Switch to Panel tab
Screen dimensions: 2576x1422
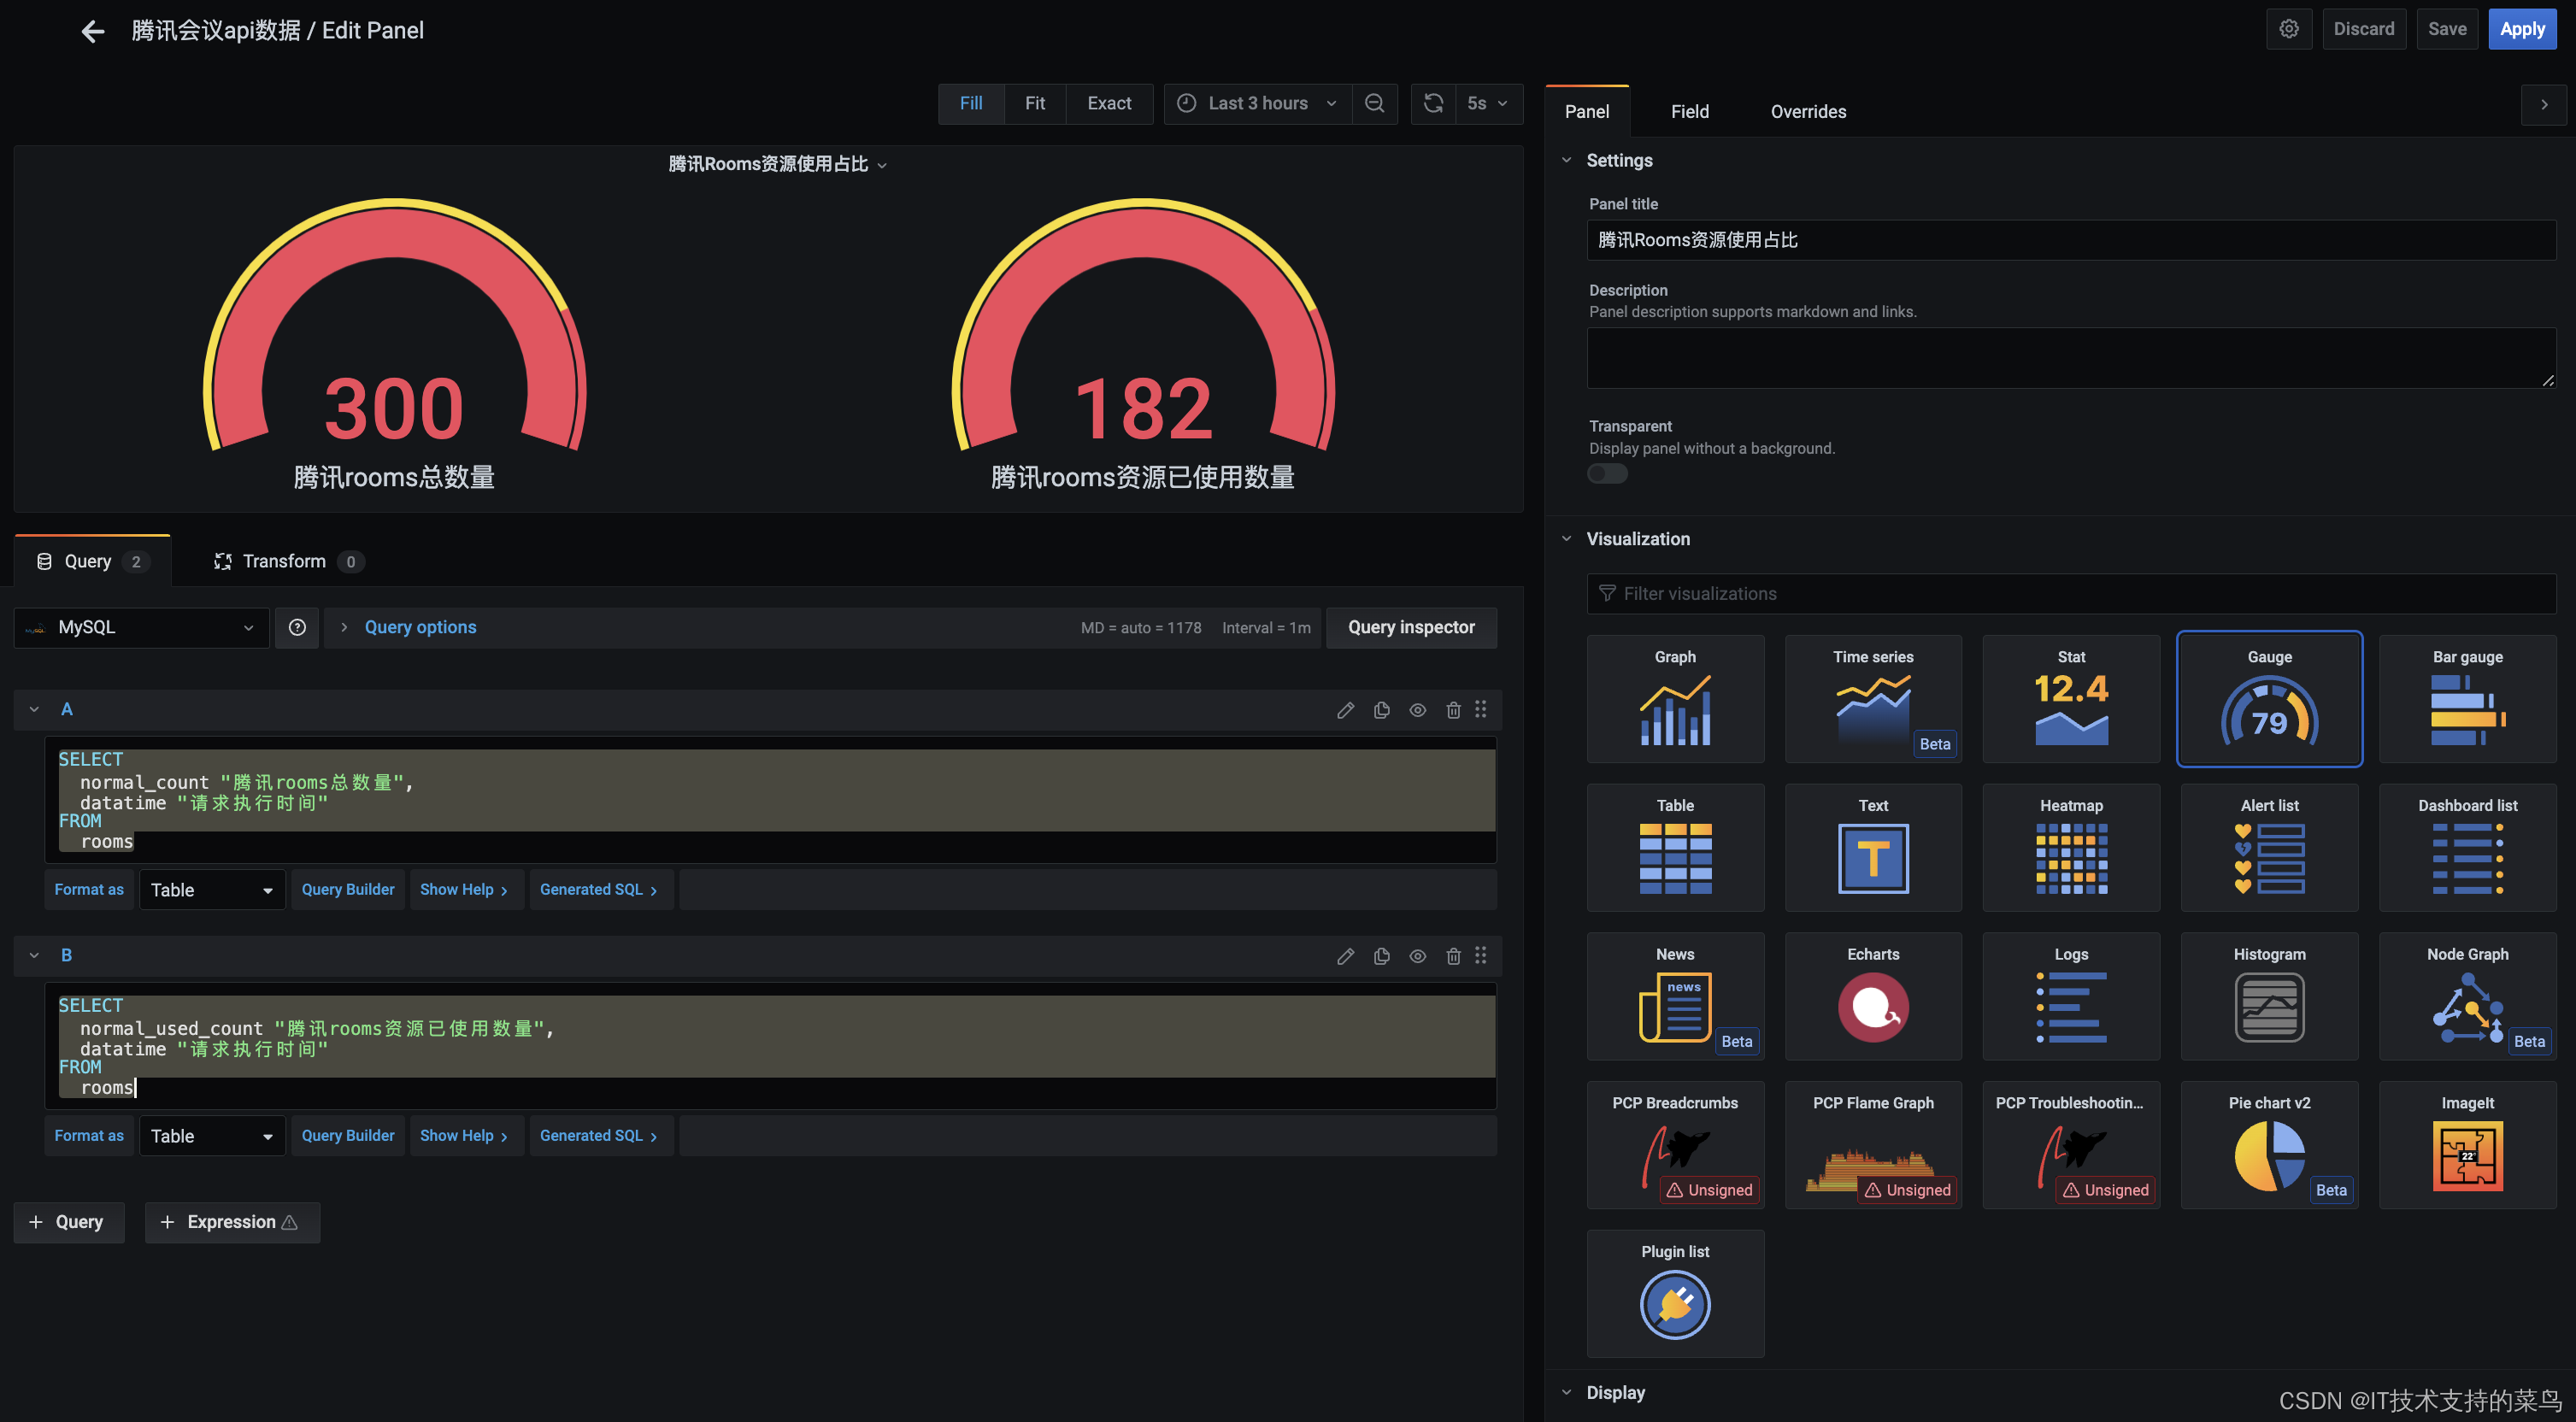1587,111
